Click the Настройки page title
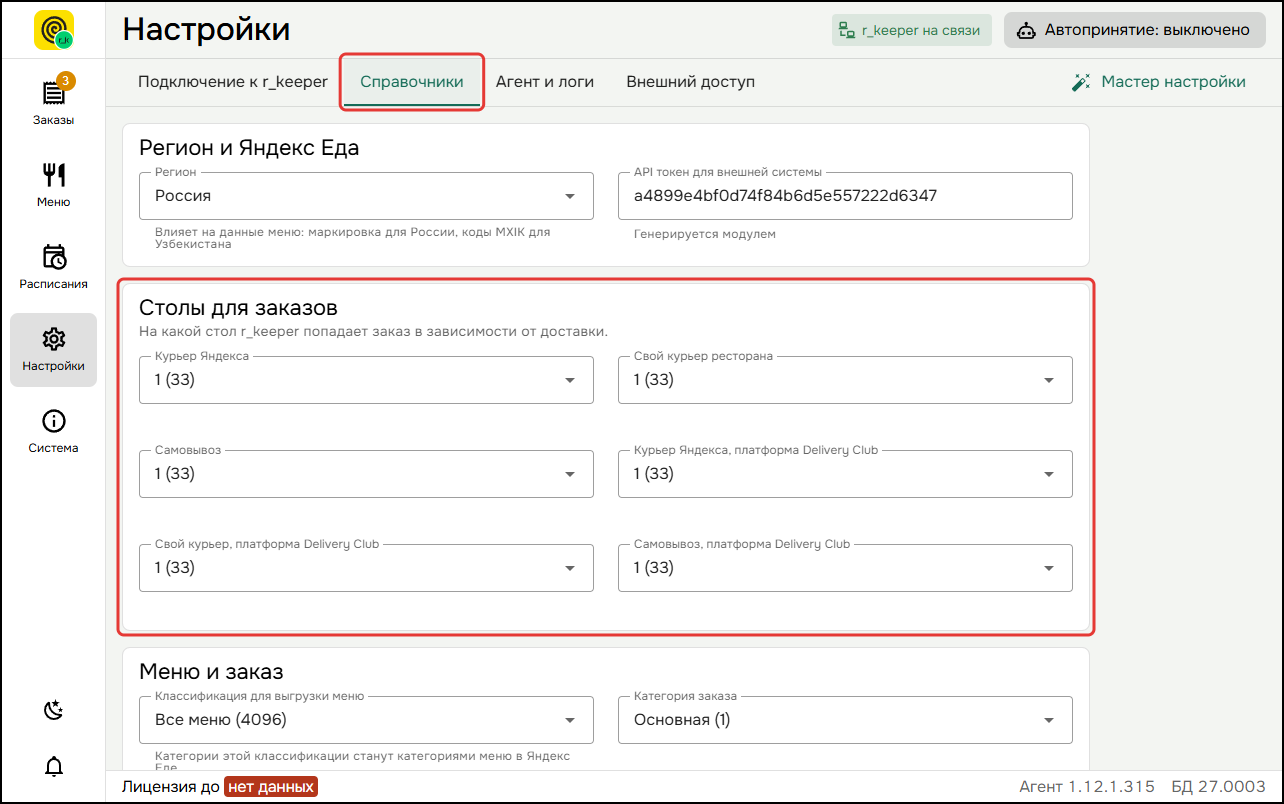The image size is (1284, 804). click(207, 30)
